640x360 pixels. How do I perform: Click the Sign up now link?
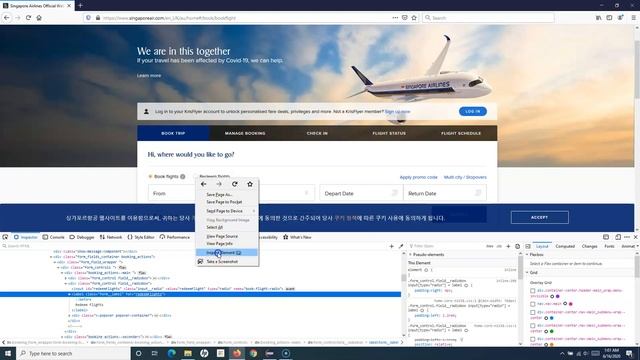398,111
